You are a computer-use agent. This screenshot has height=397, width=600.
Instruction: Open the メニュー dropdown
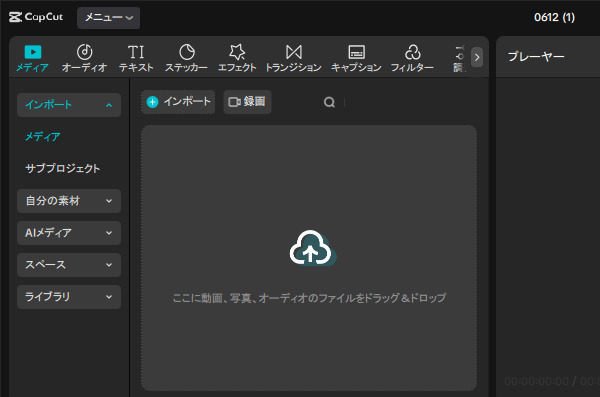point(109,18)
